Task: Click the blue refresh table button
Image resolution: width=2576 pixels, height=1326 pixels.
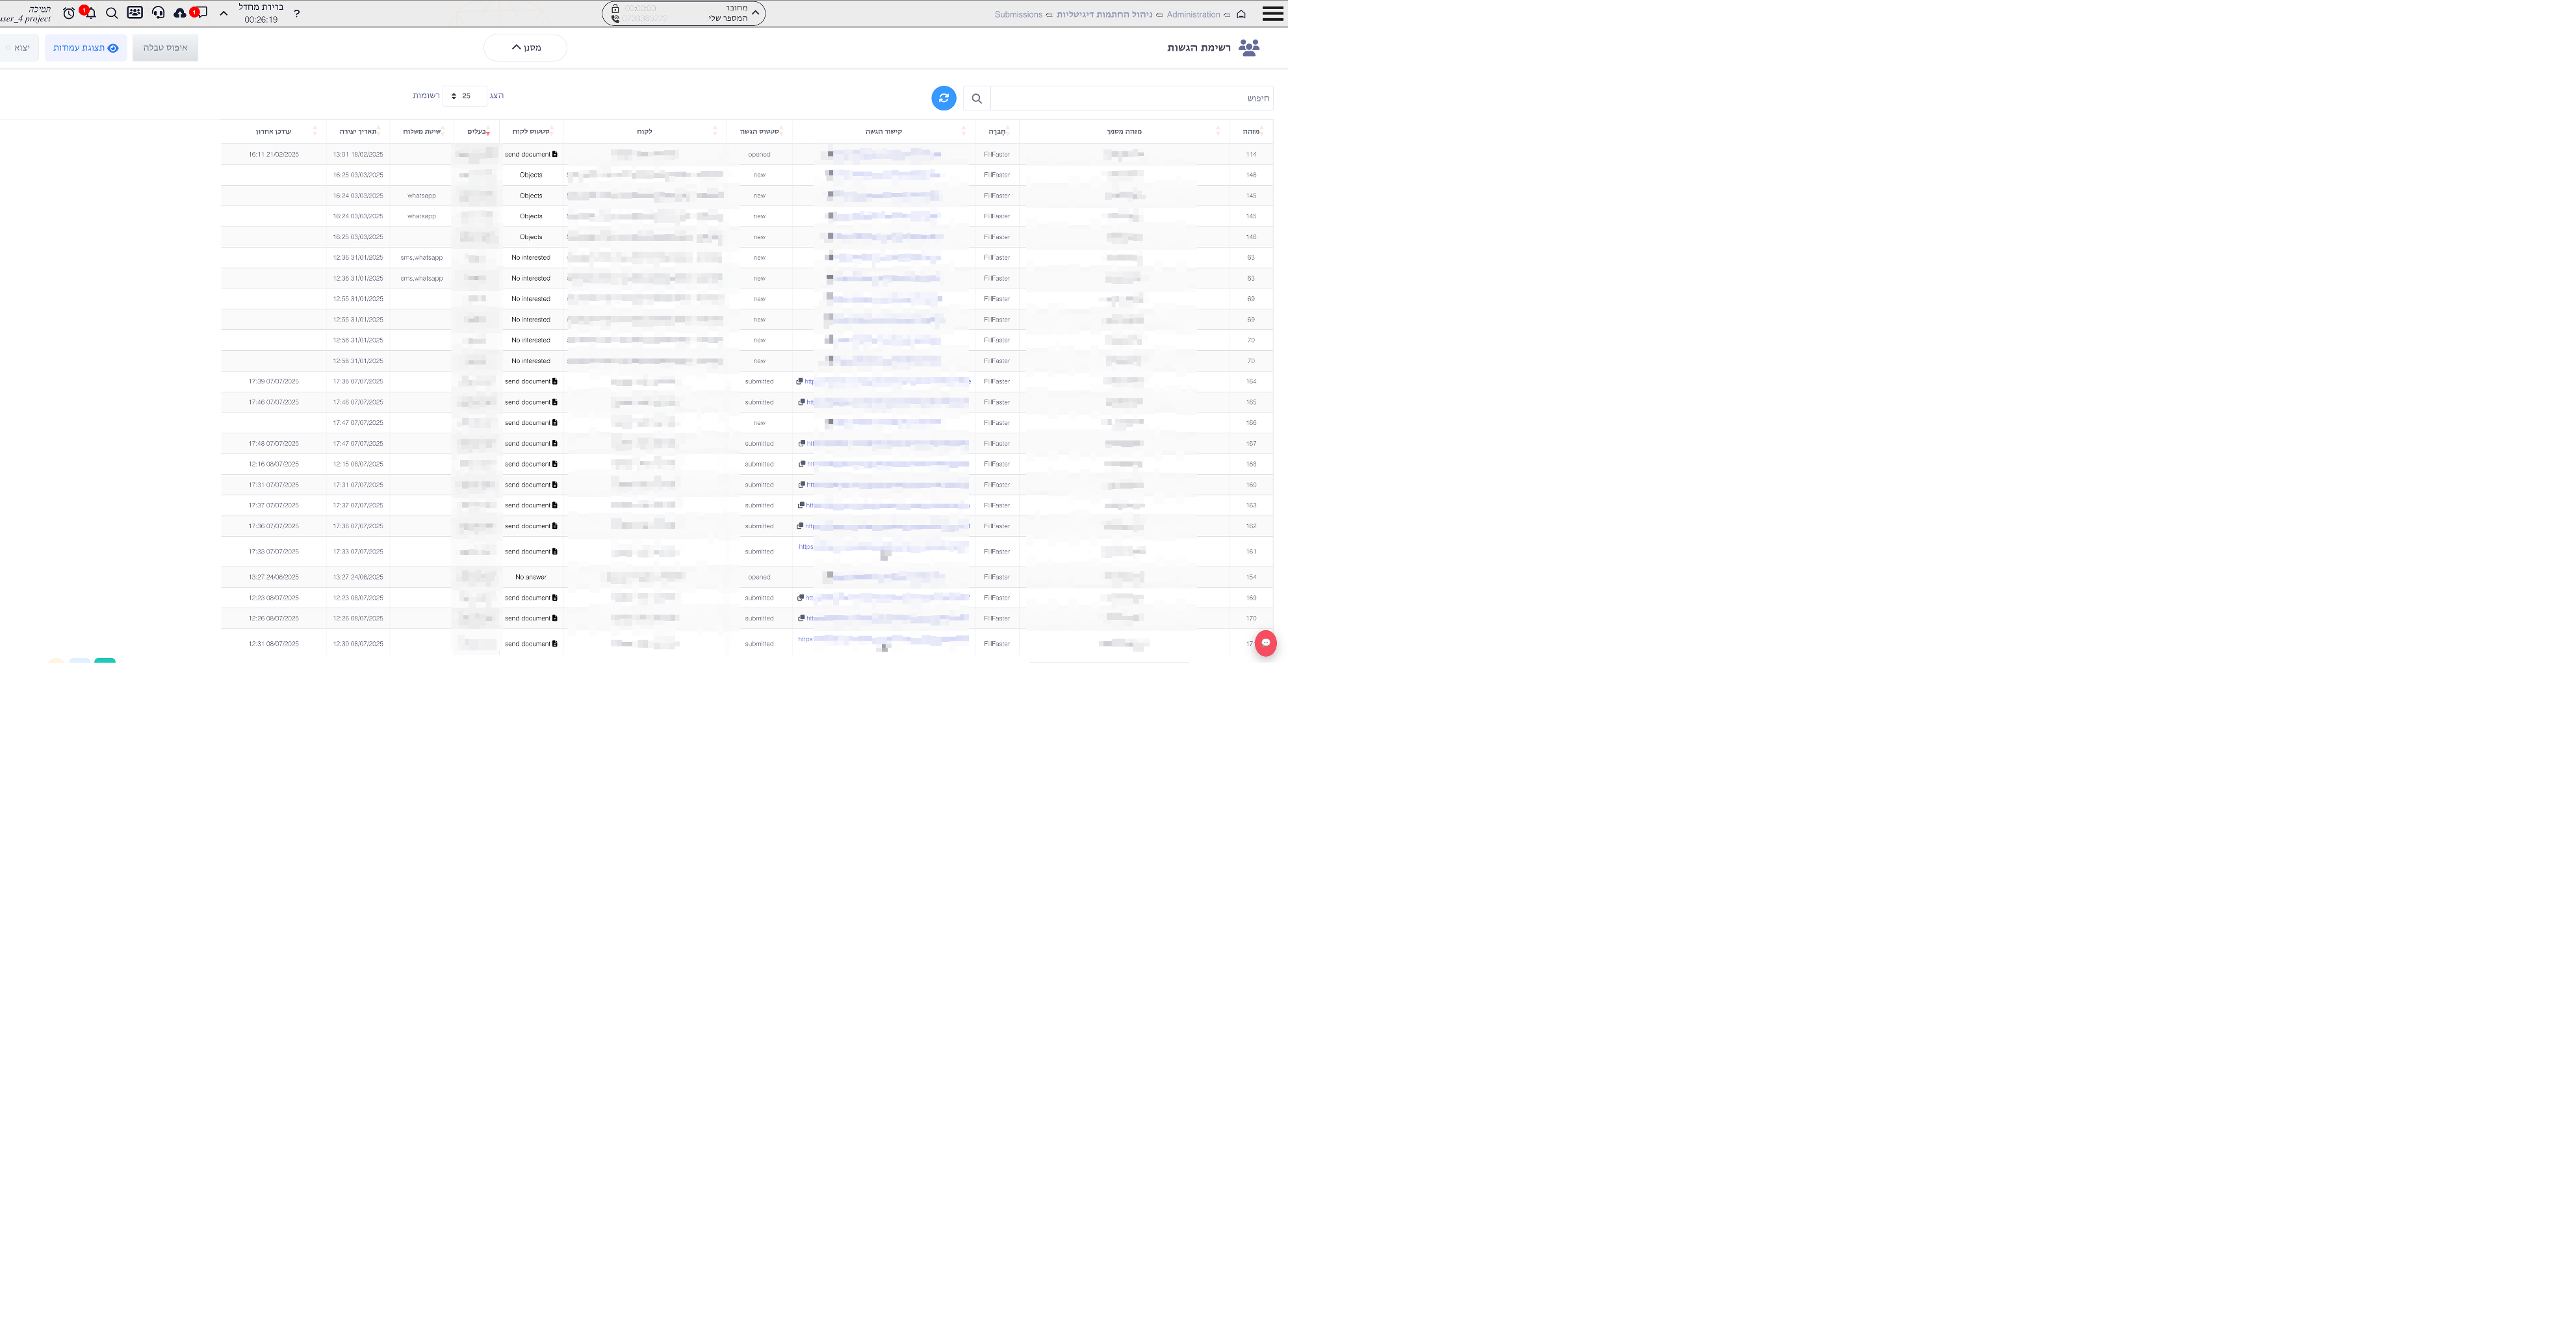Action: point(943,98)
